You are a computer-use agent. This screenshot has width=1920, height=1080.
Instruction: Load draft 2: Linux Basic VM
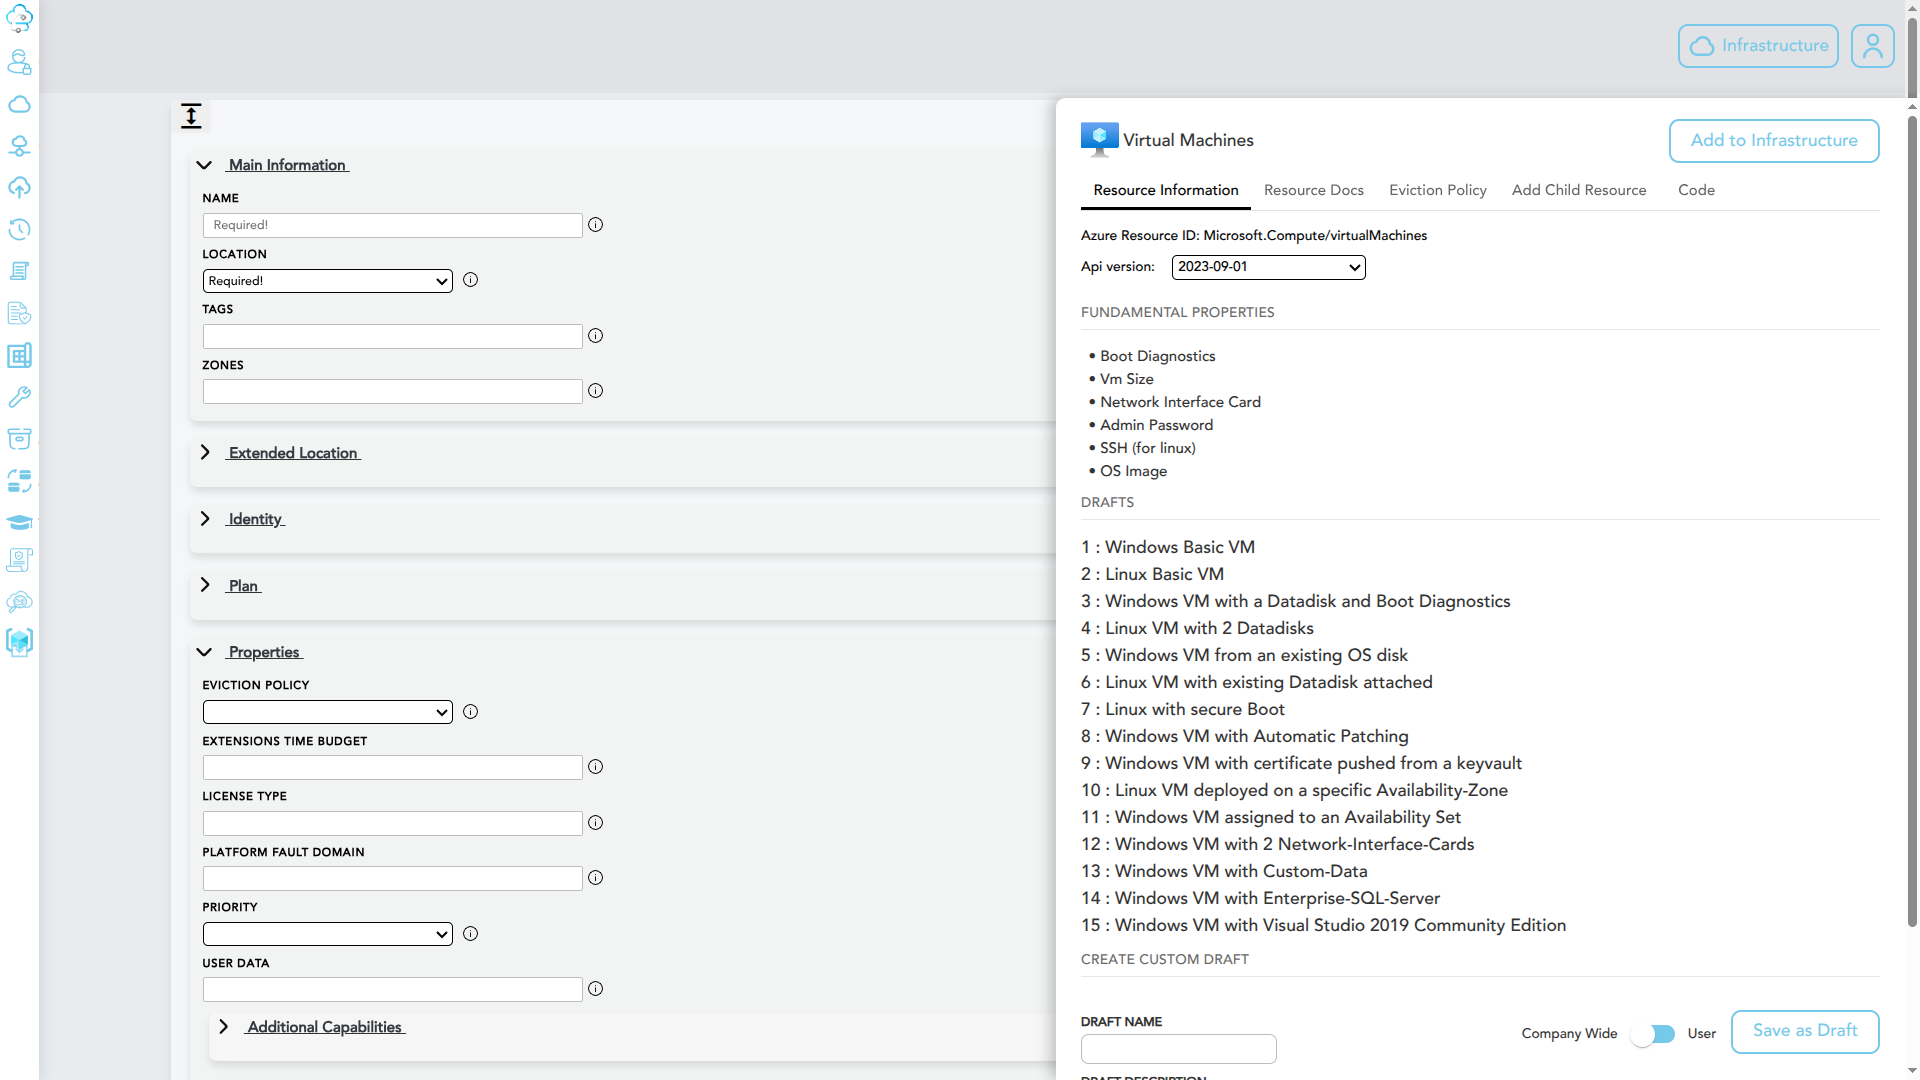[x=1152, y=574]
